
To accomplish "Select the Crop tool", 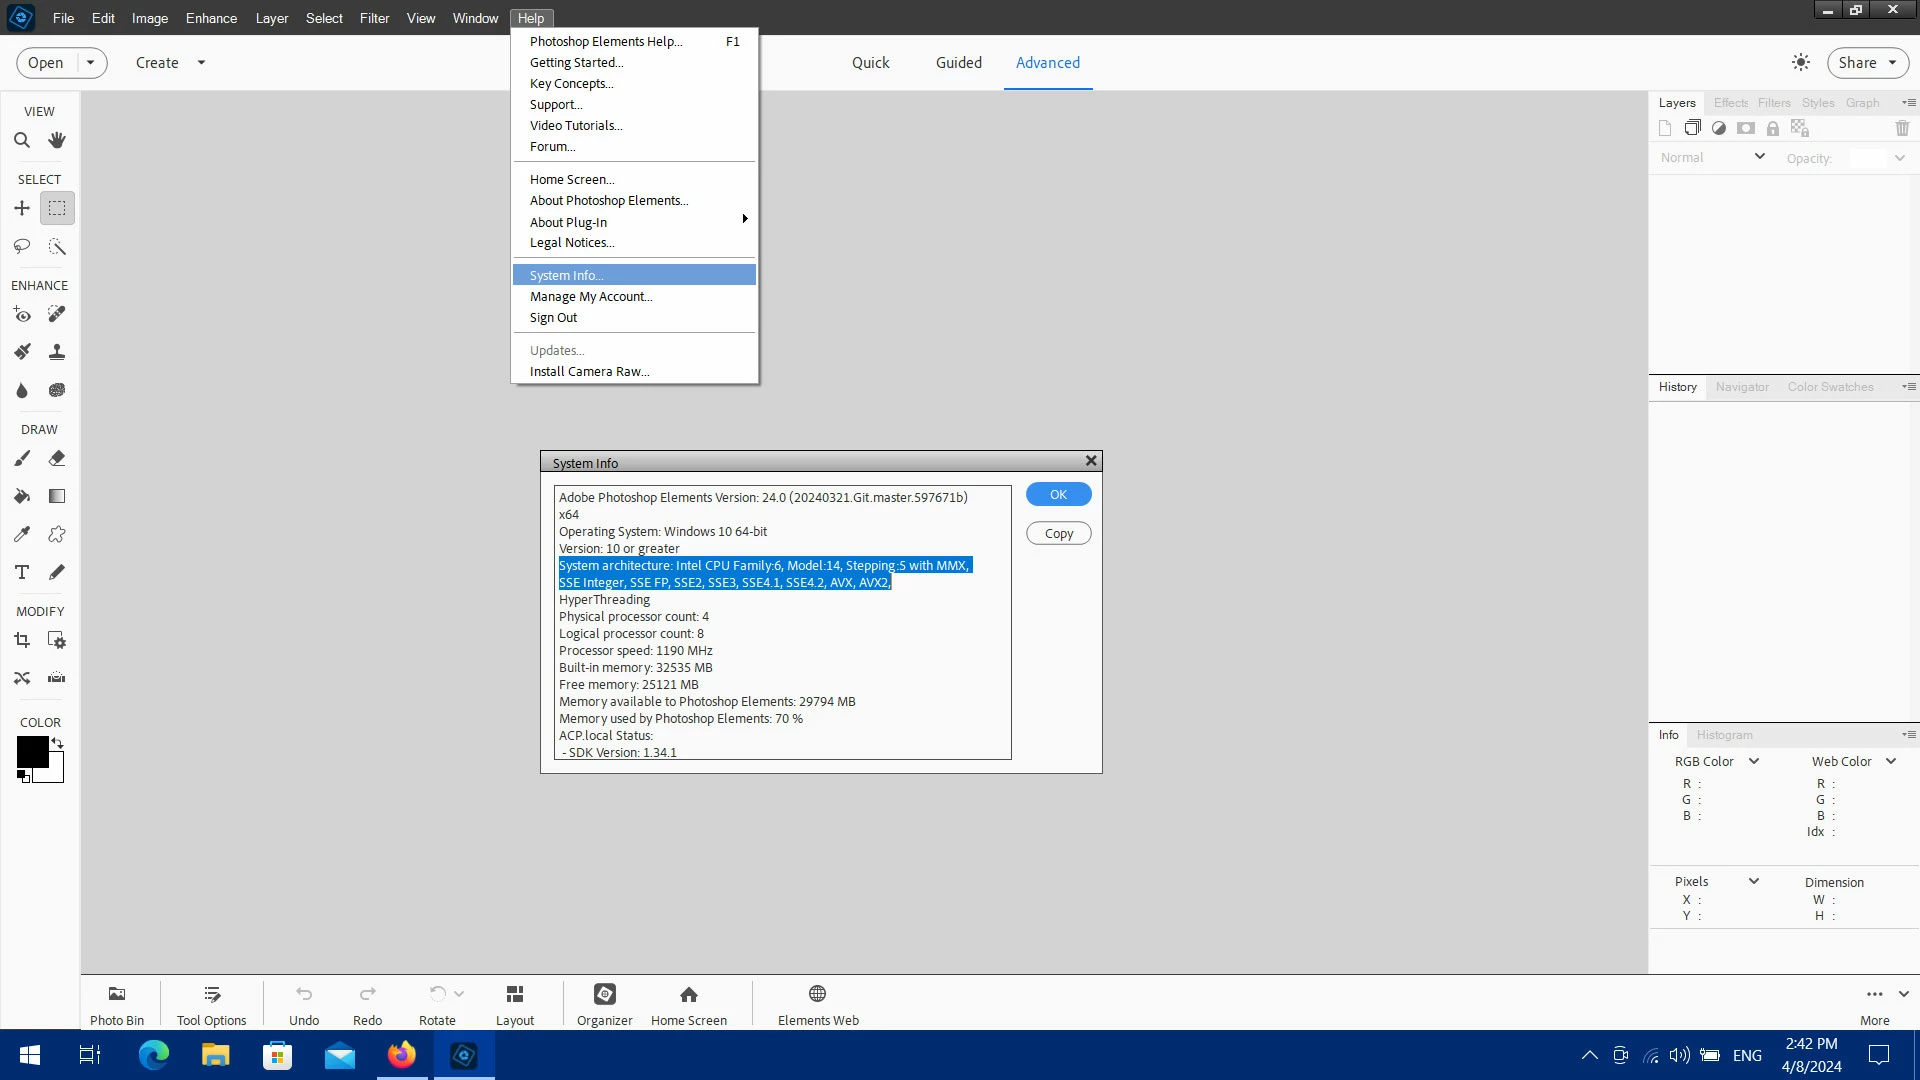I will [22, 640].
